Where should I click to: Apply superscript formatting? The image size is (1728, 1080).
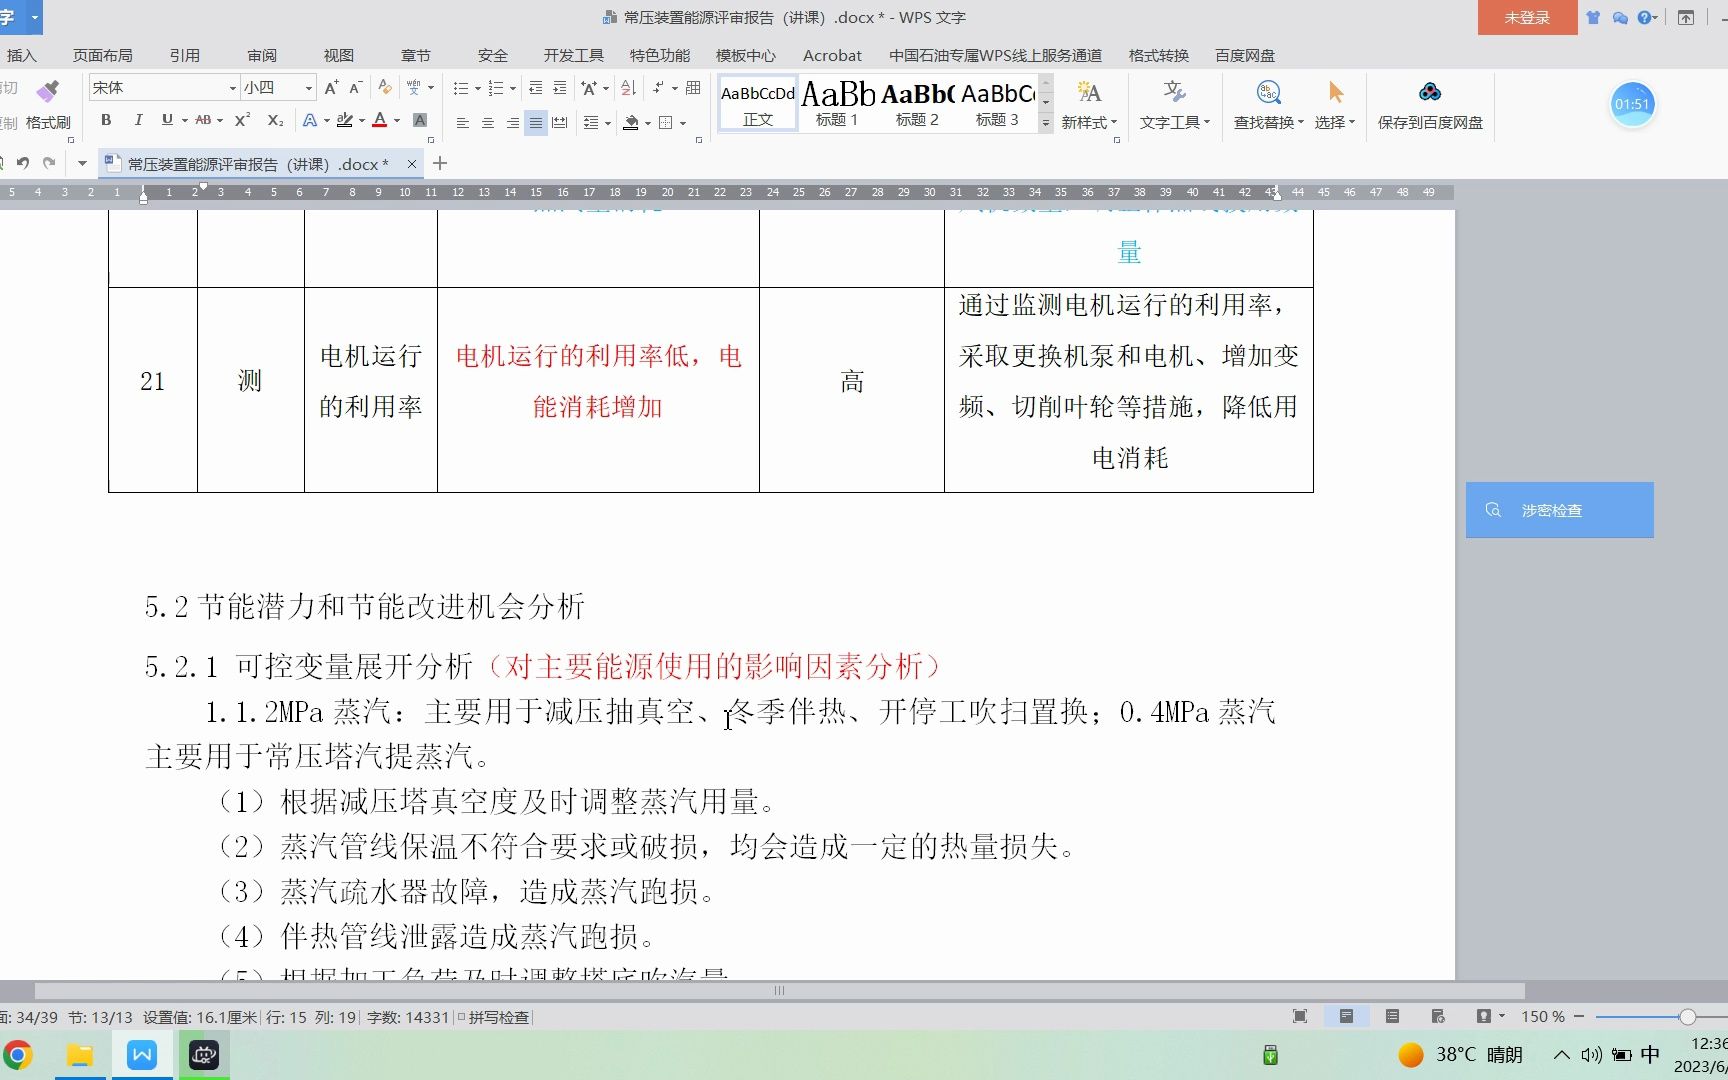tap(242, 120)
